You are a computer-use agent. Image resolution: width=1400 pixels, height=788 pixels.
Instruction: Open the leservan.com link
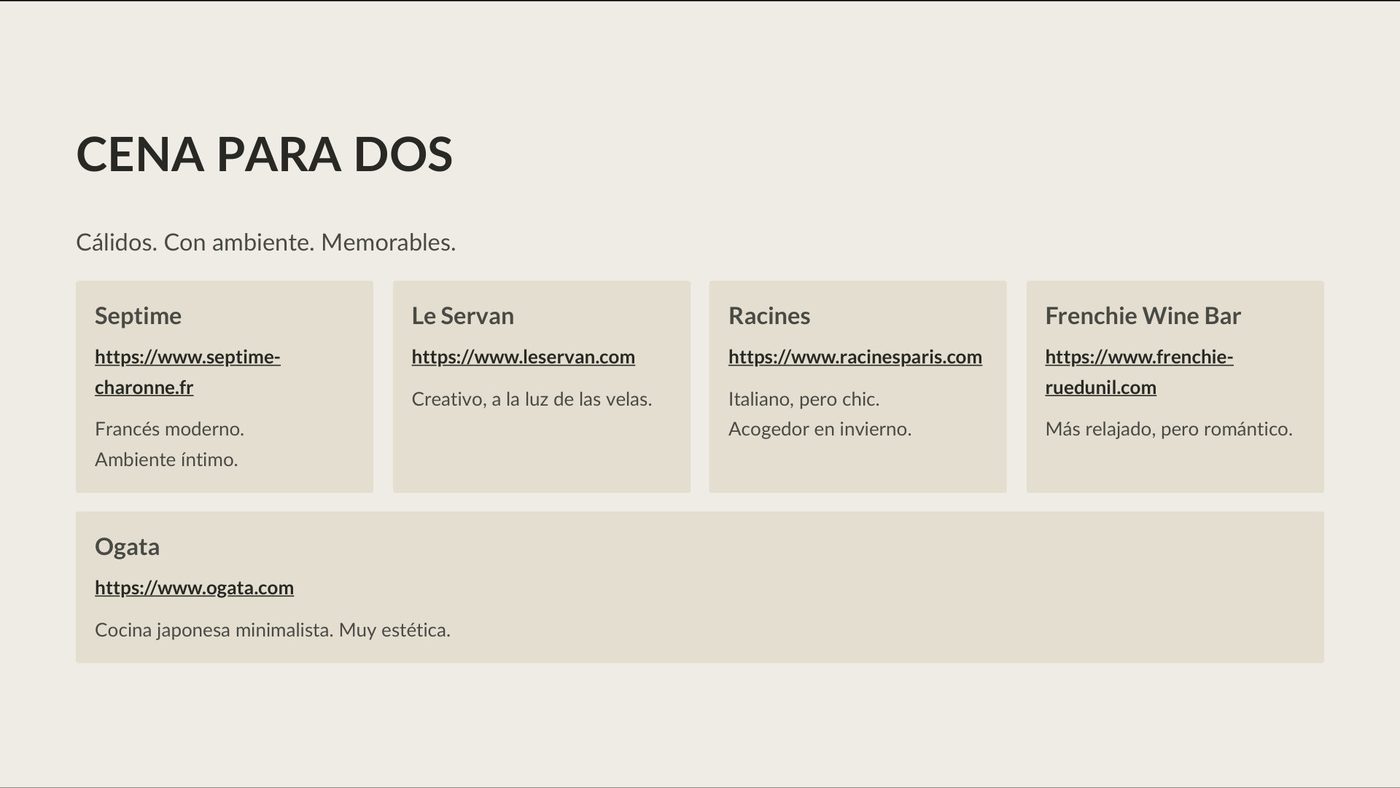pos(523,357)
